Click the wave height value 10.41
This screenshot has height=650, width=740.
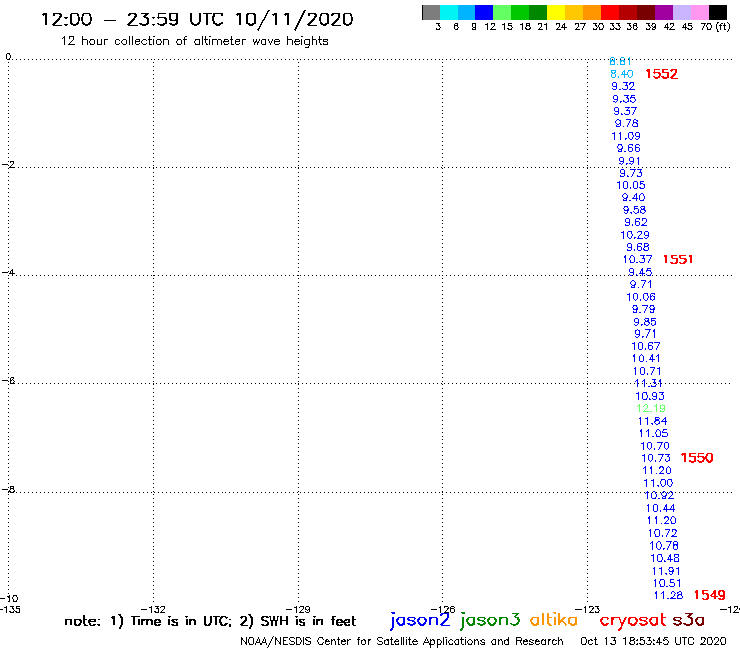pyautogui.click(x=646, y=359)
